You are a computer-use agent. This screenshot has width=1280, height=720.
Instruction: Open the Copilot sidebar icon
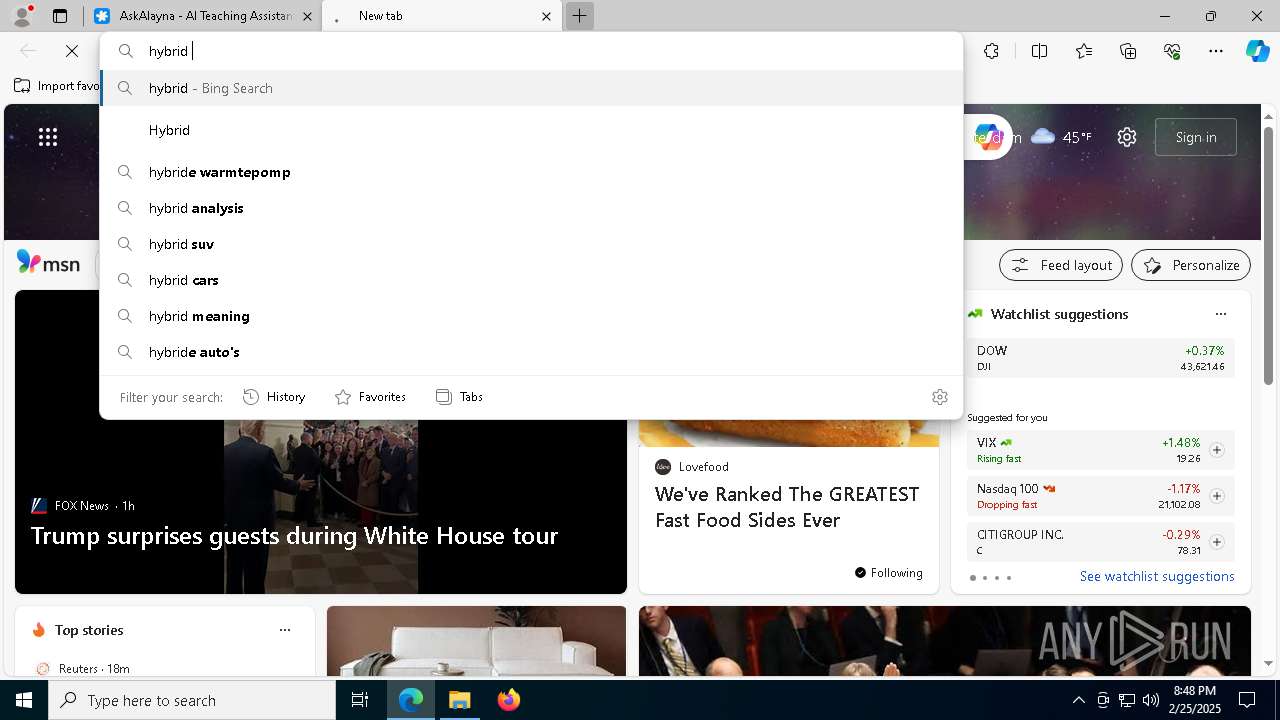(1257, 51)
